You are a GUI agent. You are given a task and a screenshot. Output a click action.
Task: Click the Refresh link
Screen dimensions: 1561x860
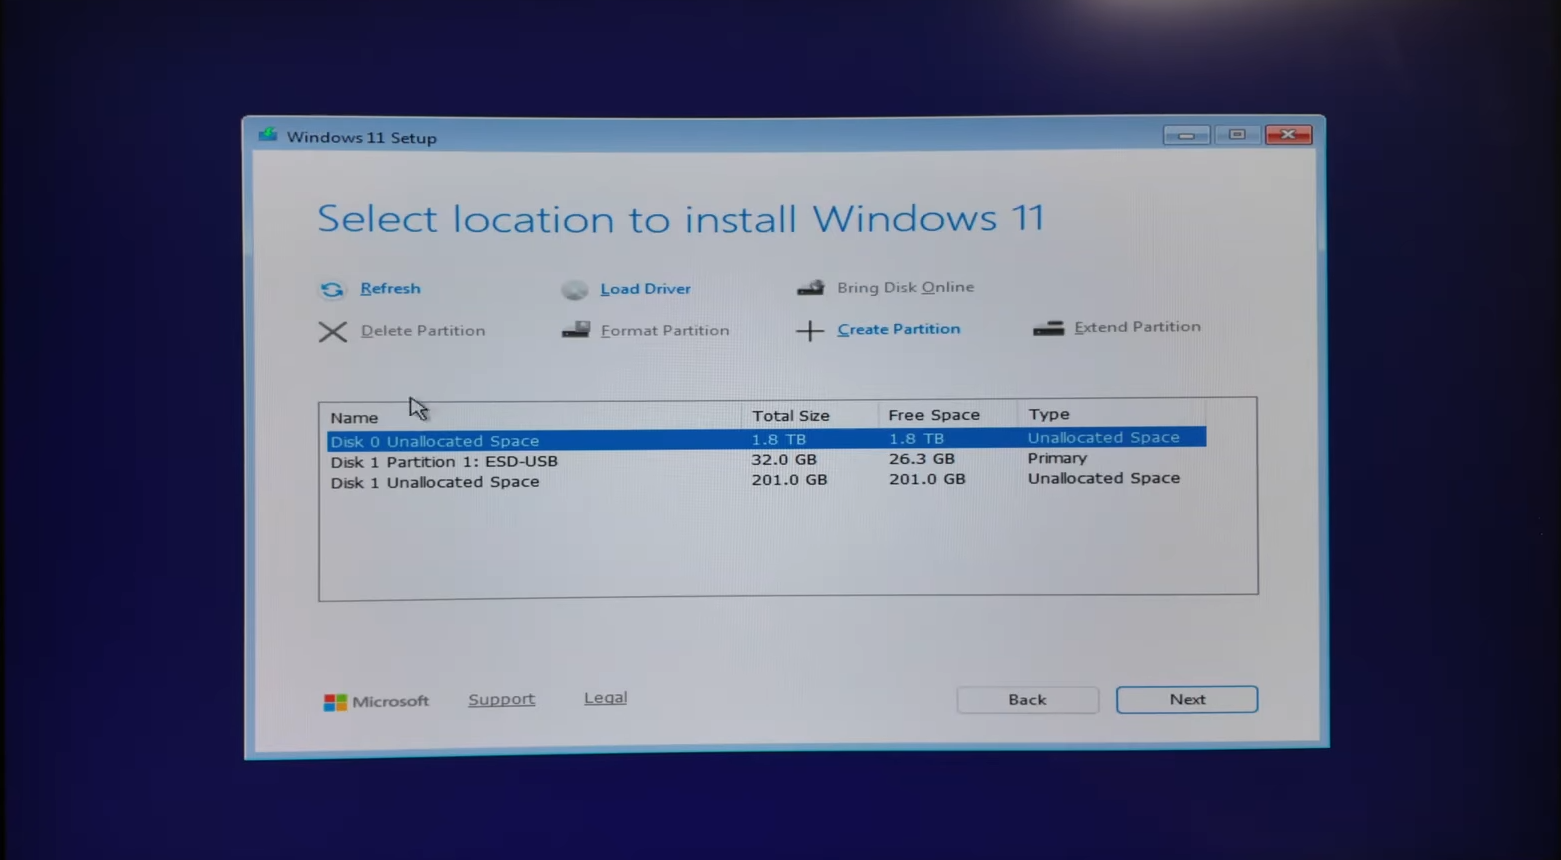[x=390, y=289]
